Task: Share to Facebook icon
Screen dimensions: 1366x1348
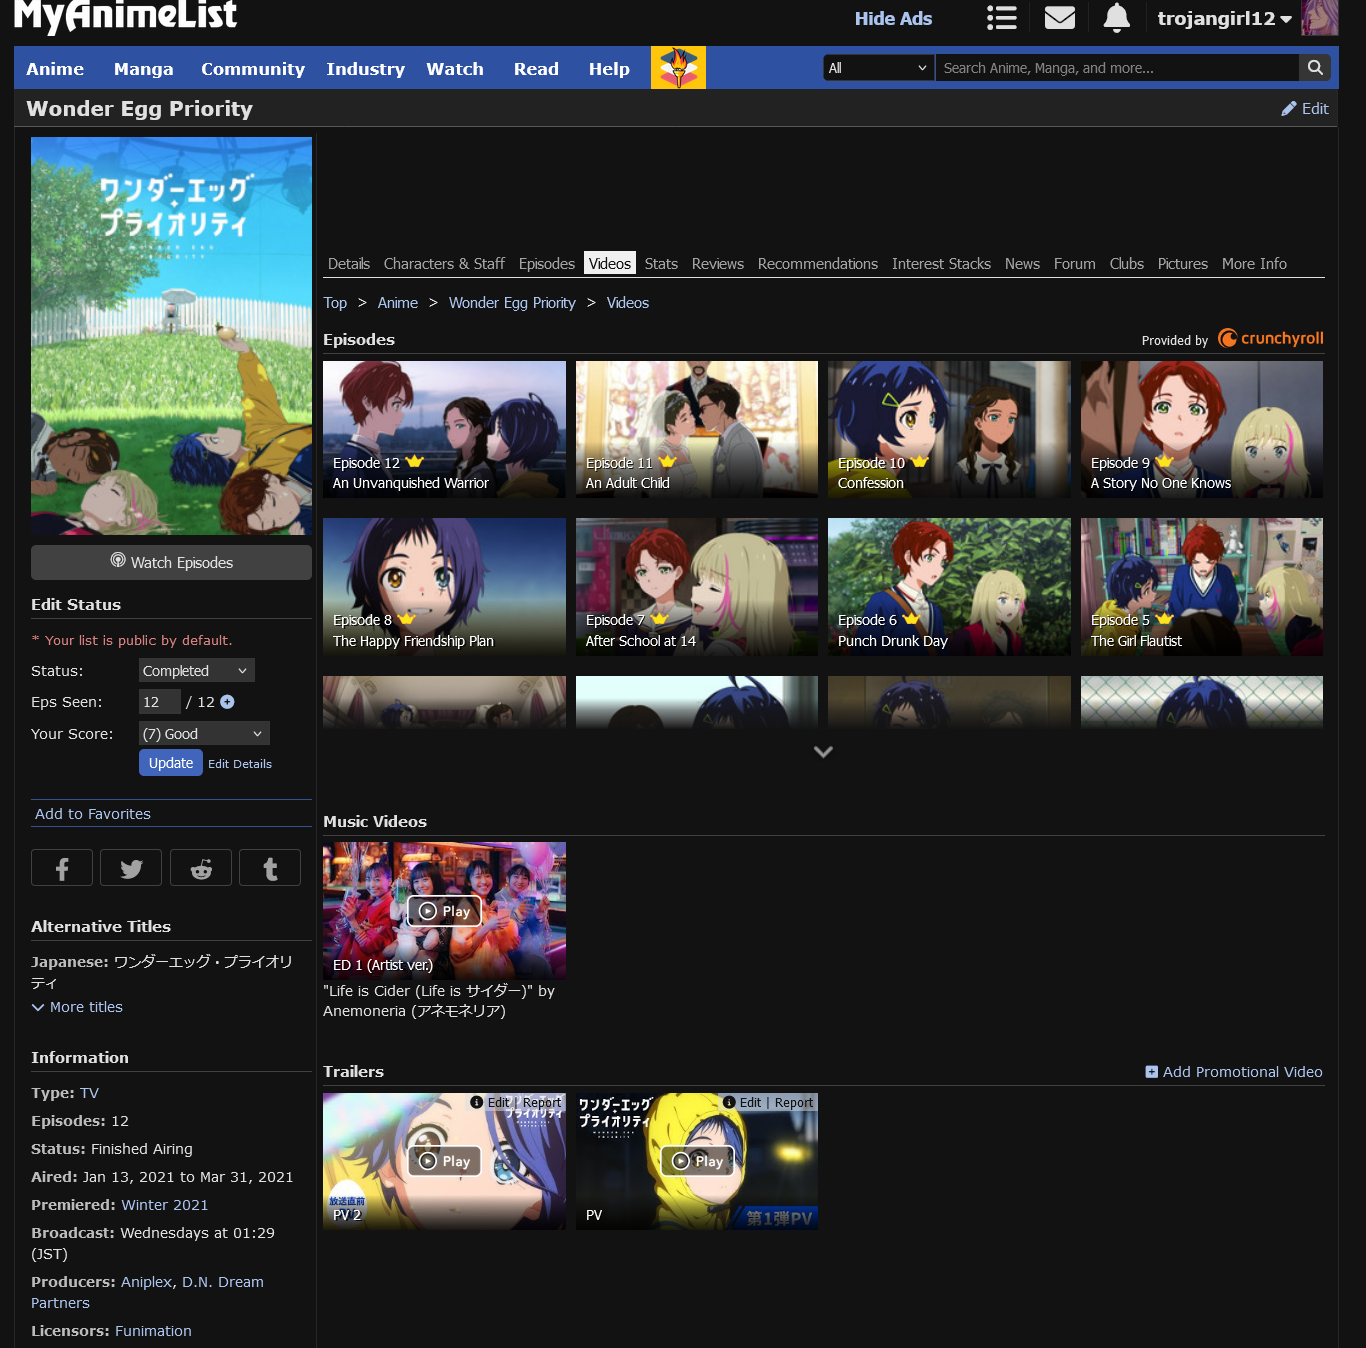Action: [x=62, y=868]
